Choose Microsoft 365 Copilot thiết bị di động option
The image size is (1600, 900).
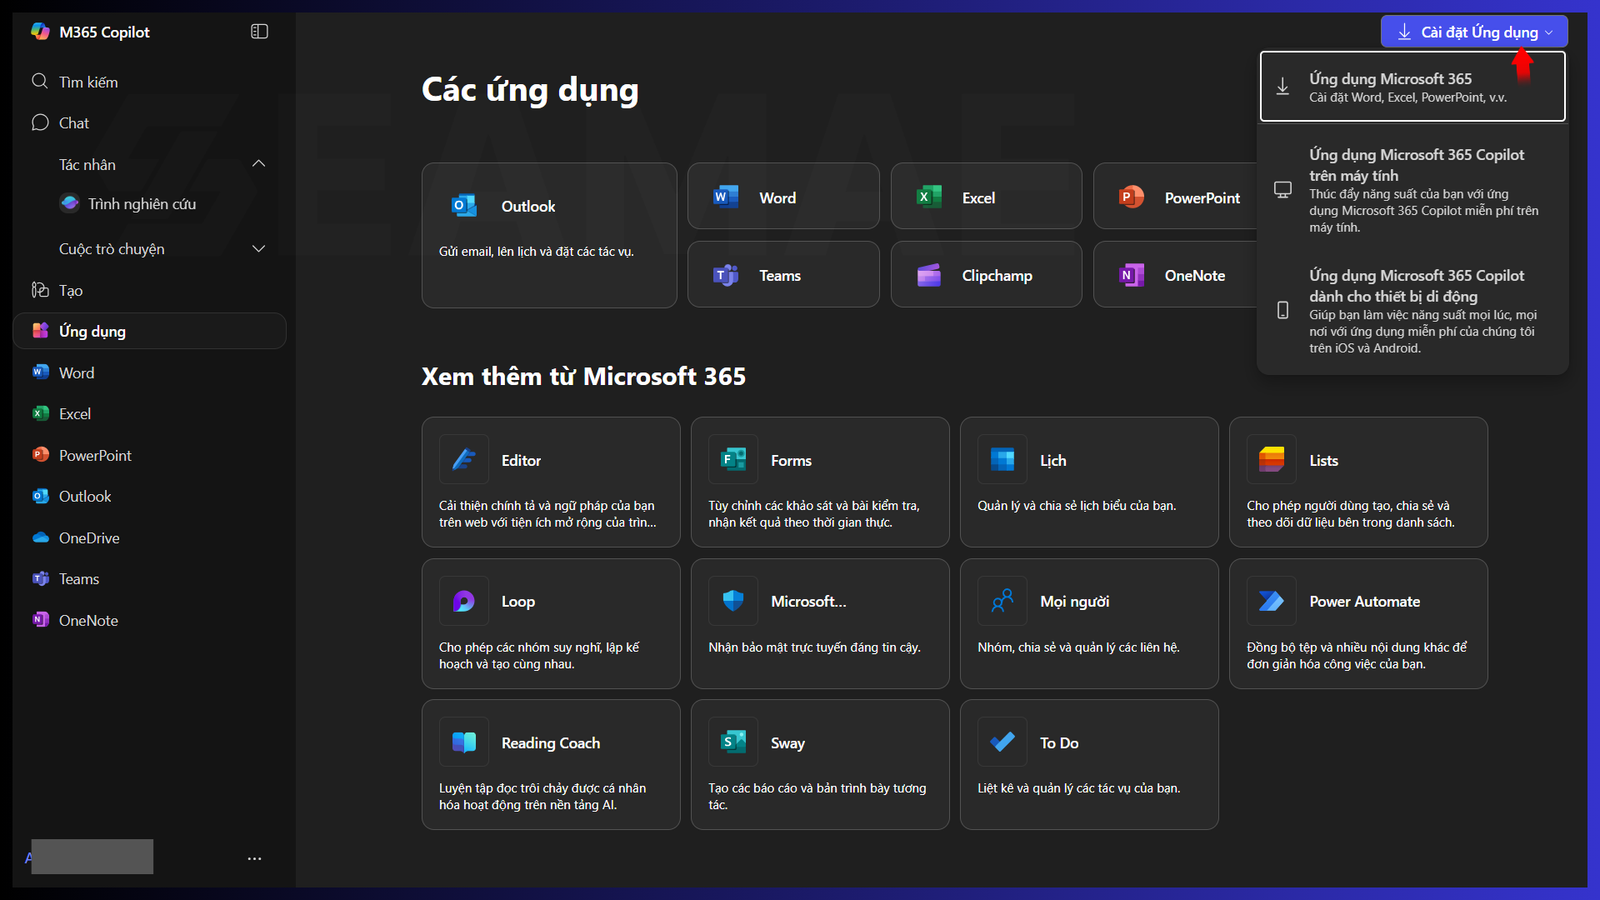point(1412,310)
